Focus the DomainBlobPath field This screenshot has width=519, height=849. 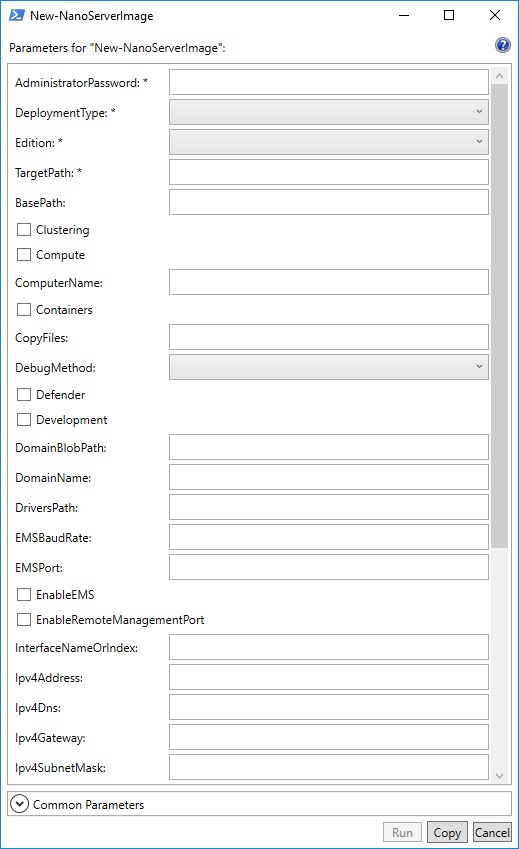329,447
